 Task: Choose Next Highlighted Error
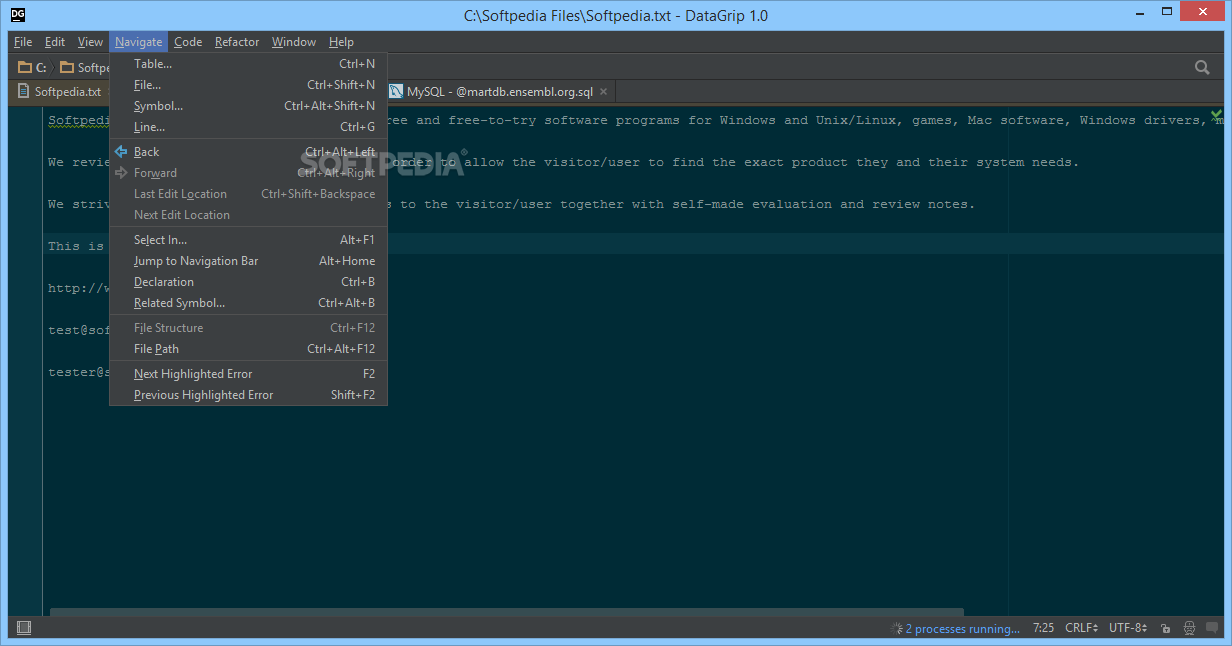pyautogui.click(x=248, y=374)
